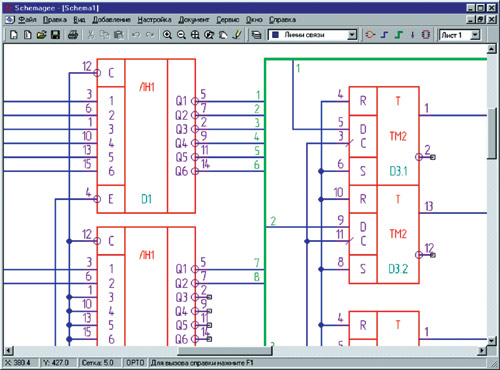The width and height of the screenshot is (500, 370).
Task: Expand the Линии связи layer dropdown
Action: click(x=352, y=35)
